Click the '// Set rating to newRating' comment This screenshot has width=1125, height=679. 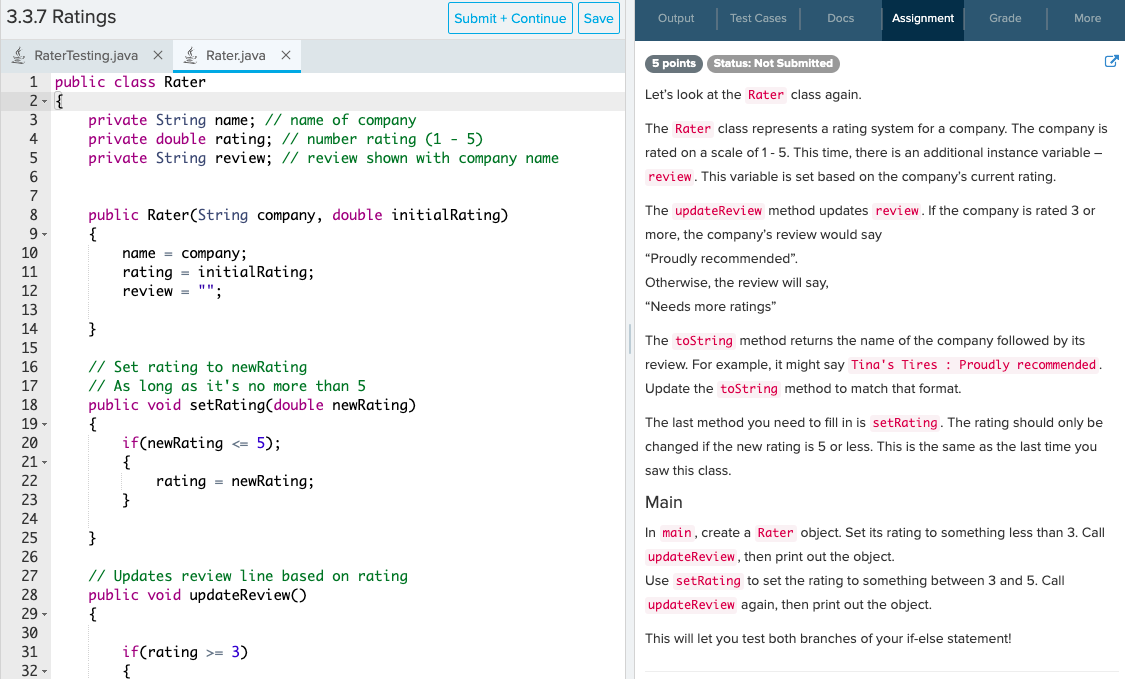click(197, 367)
